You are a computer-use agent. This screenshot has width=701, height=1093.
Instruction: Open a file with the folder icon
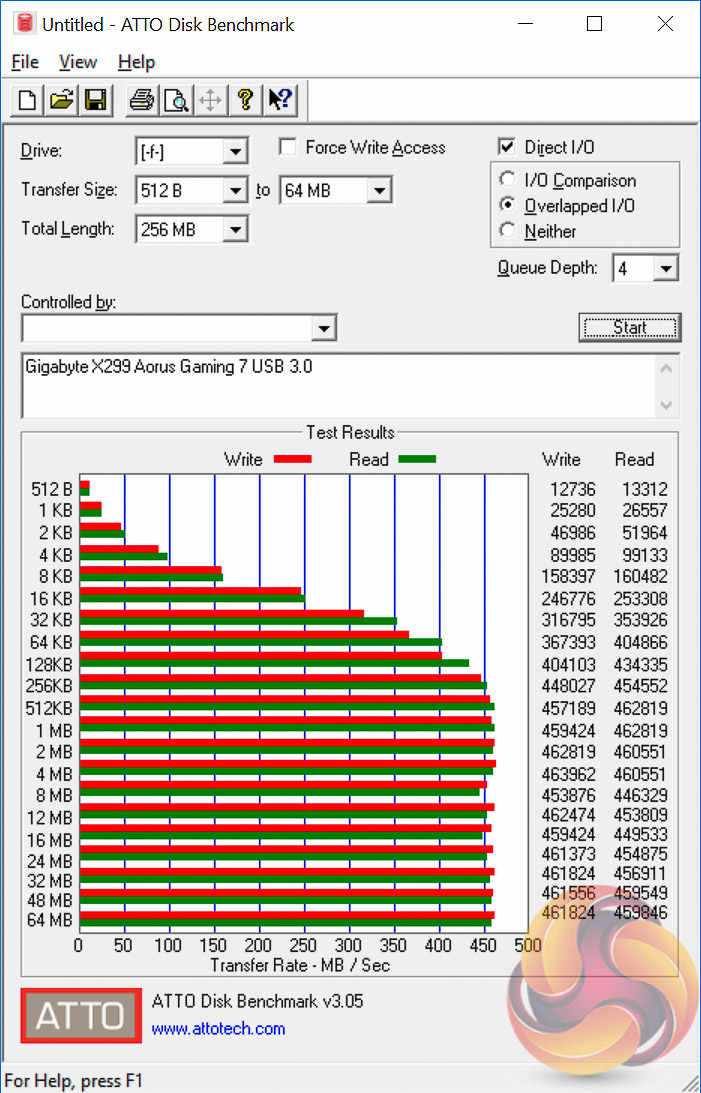coord(61,100)
